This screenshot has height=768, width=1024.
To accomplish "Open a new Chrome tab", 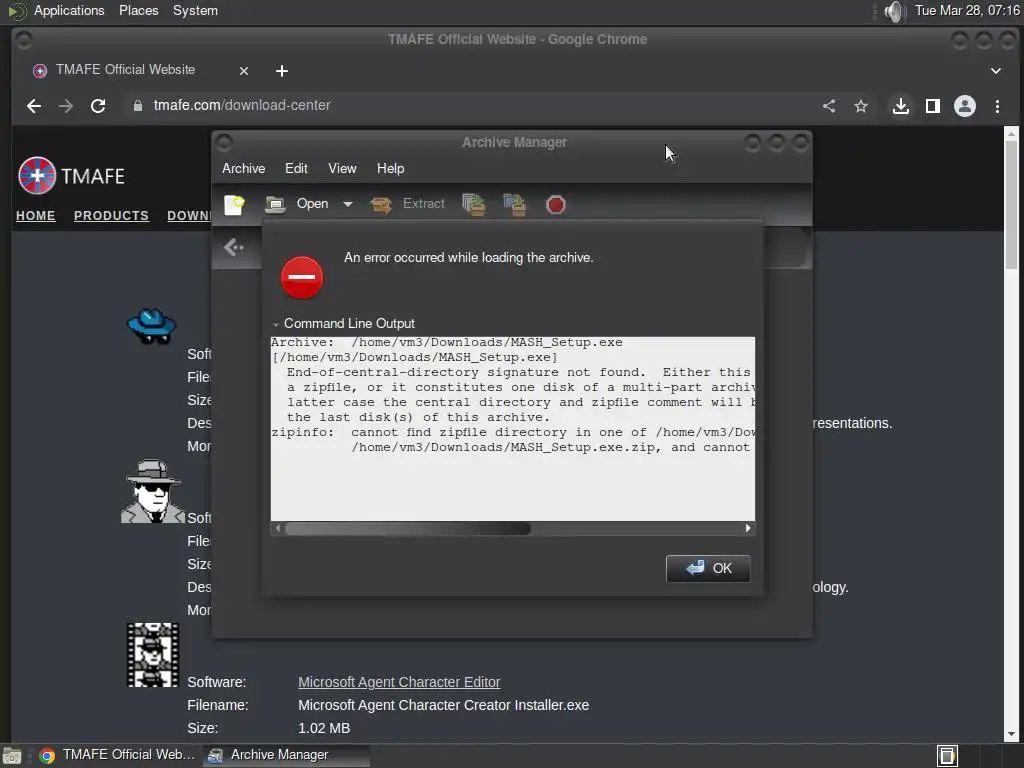I will pyautogui.click(x=281, y=71).
